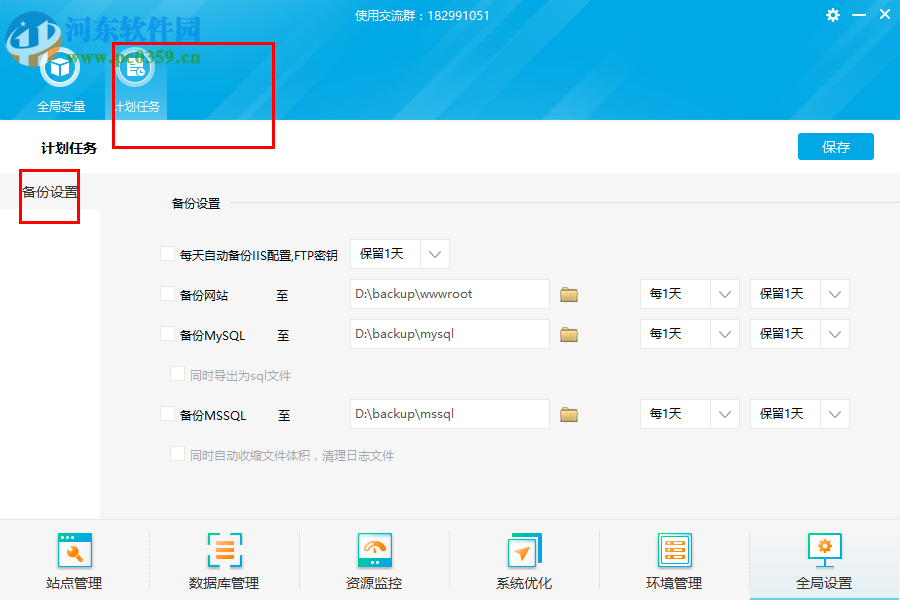This screenshot has height=600, width=900.
Task: Open 系统优化 arrow icon
Action: coord(524,550)
